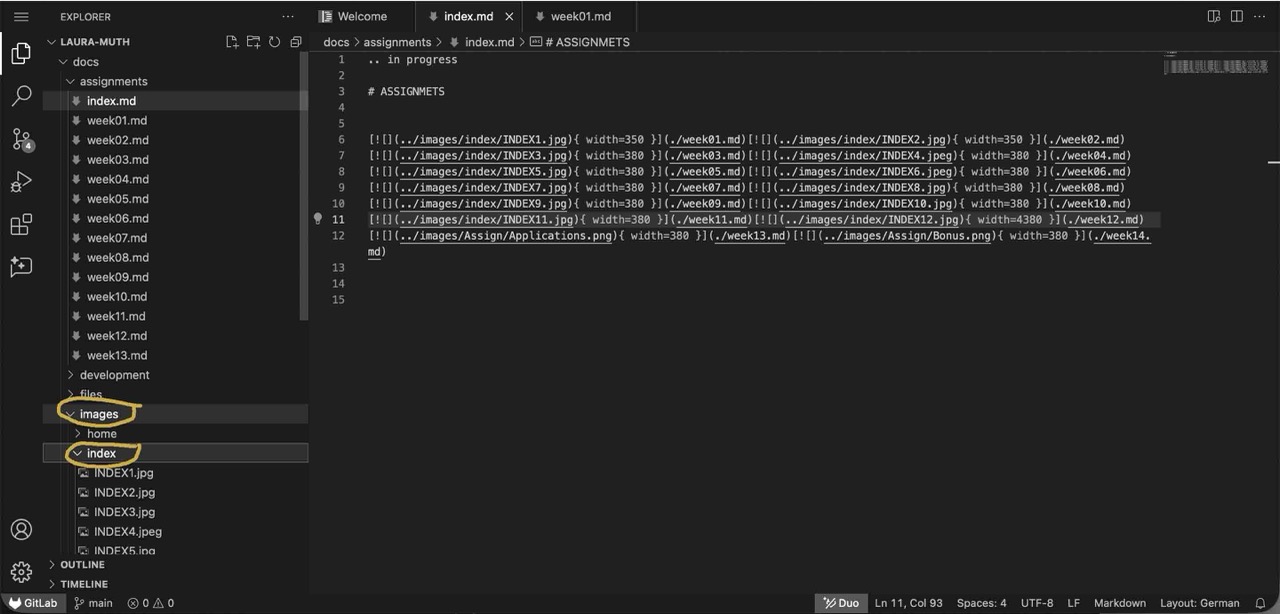Image resolution: width=1280 pixels, height=614 pixels.
Task: Open Run and Debug view
Action: pos(21,182)
